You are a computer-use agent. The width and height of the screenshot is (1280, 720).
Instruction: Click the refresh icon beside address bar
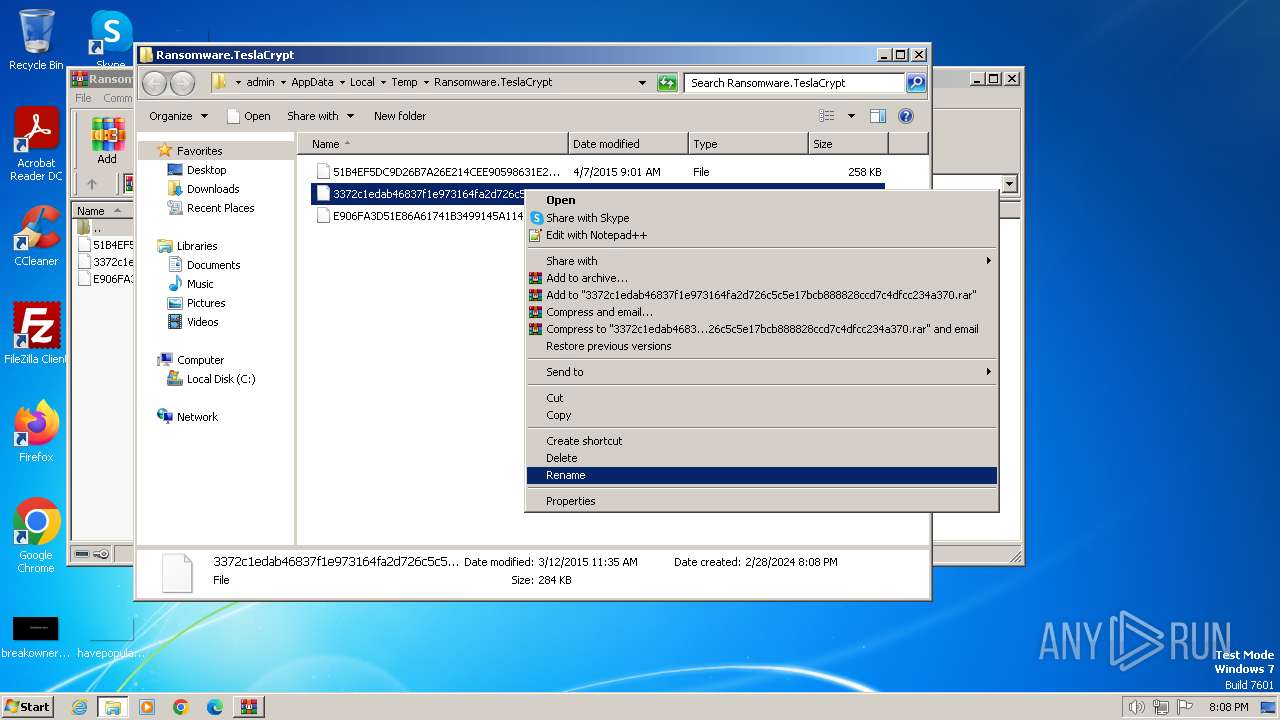click(x=667, y=83)
